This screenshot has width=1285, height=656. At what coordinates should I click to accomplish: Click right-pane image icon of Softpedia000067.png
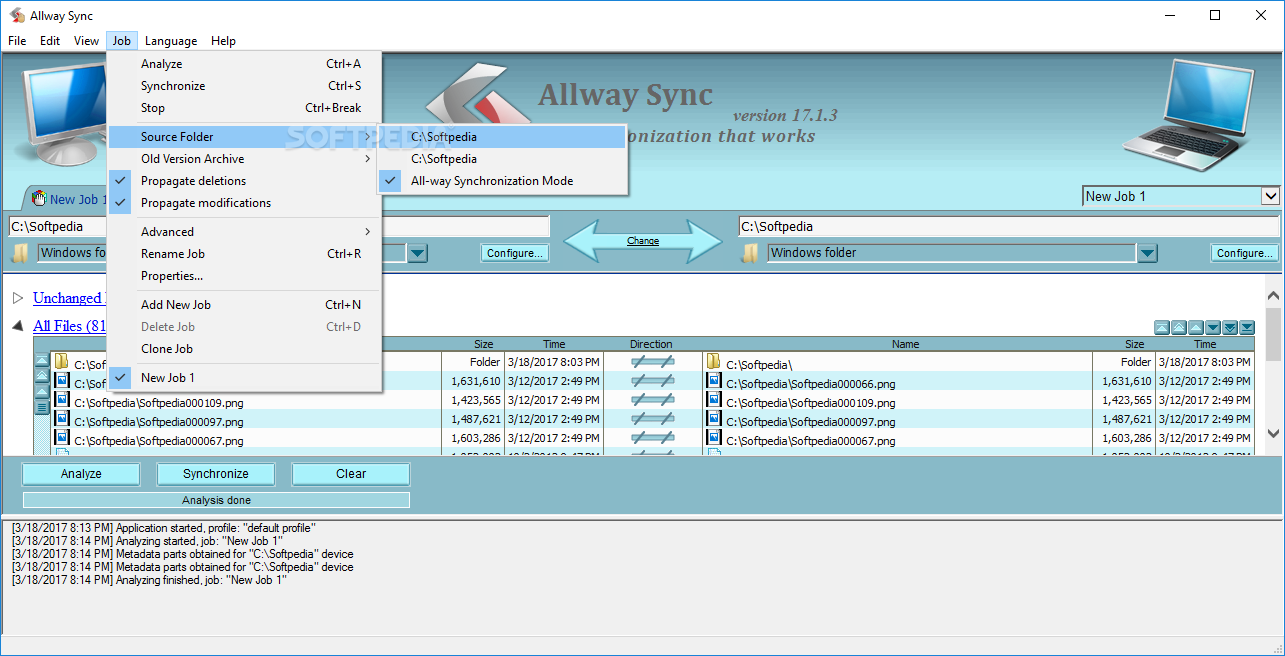coord(714,437)
